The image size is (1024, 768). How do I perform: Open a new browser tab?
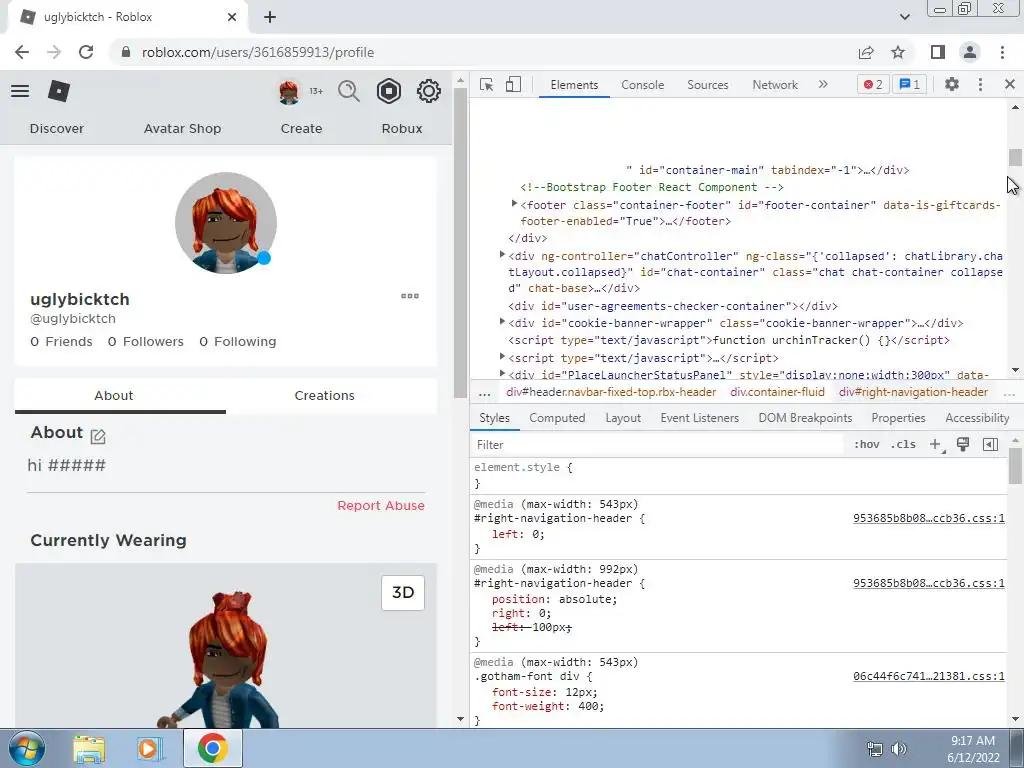pyautogui.click(x=270, y=17)
